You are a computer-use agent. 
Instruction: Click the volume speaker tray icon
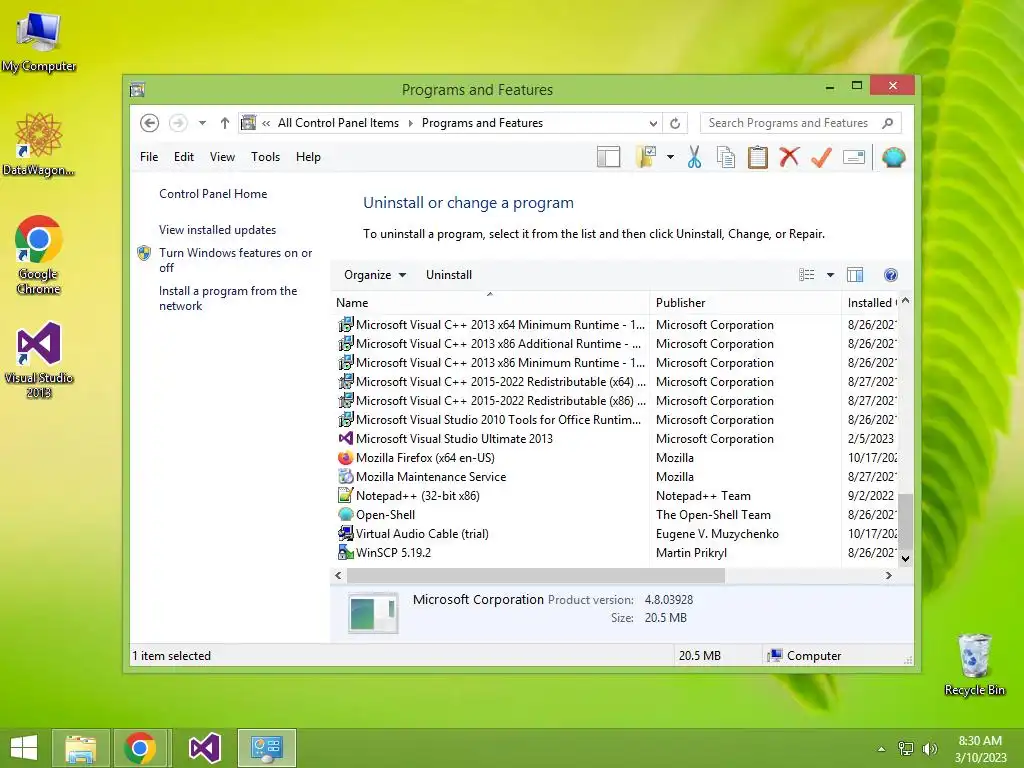929,748
